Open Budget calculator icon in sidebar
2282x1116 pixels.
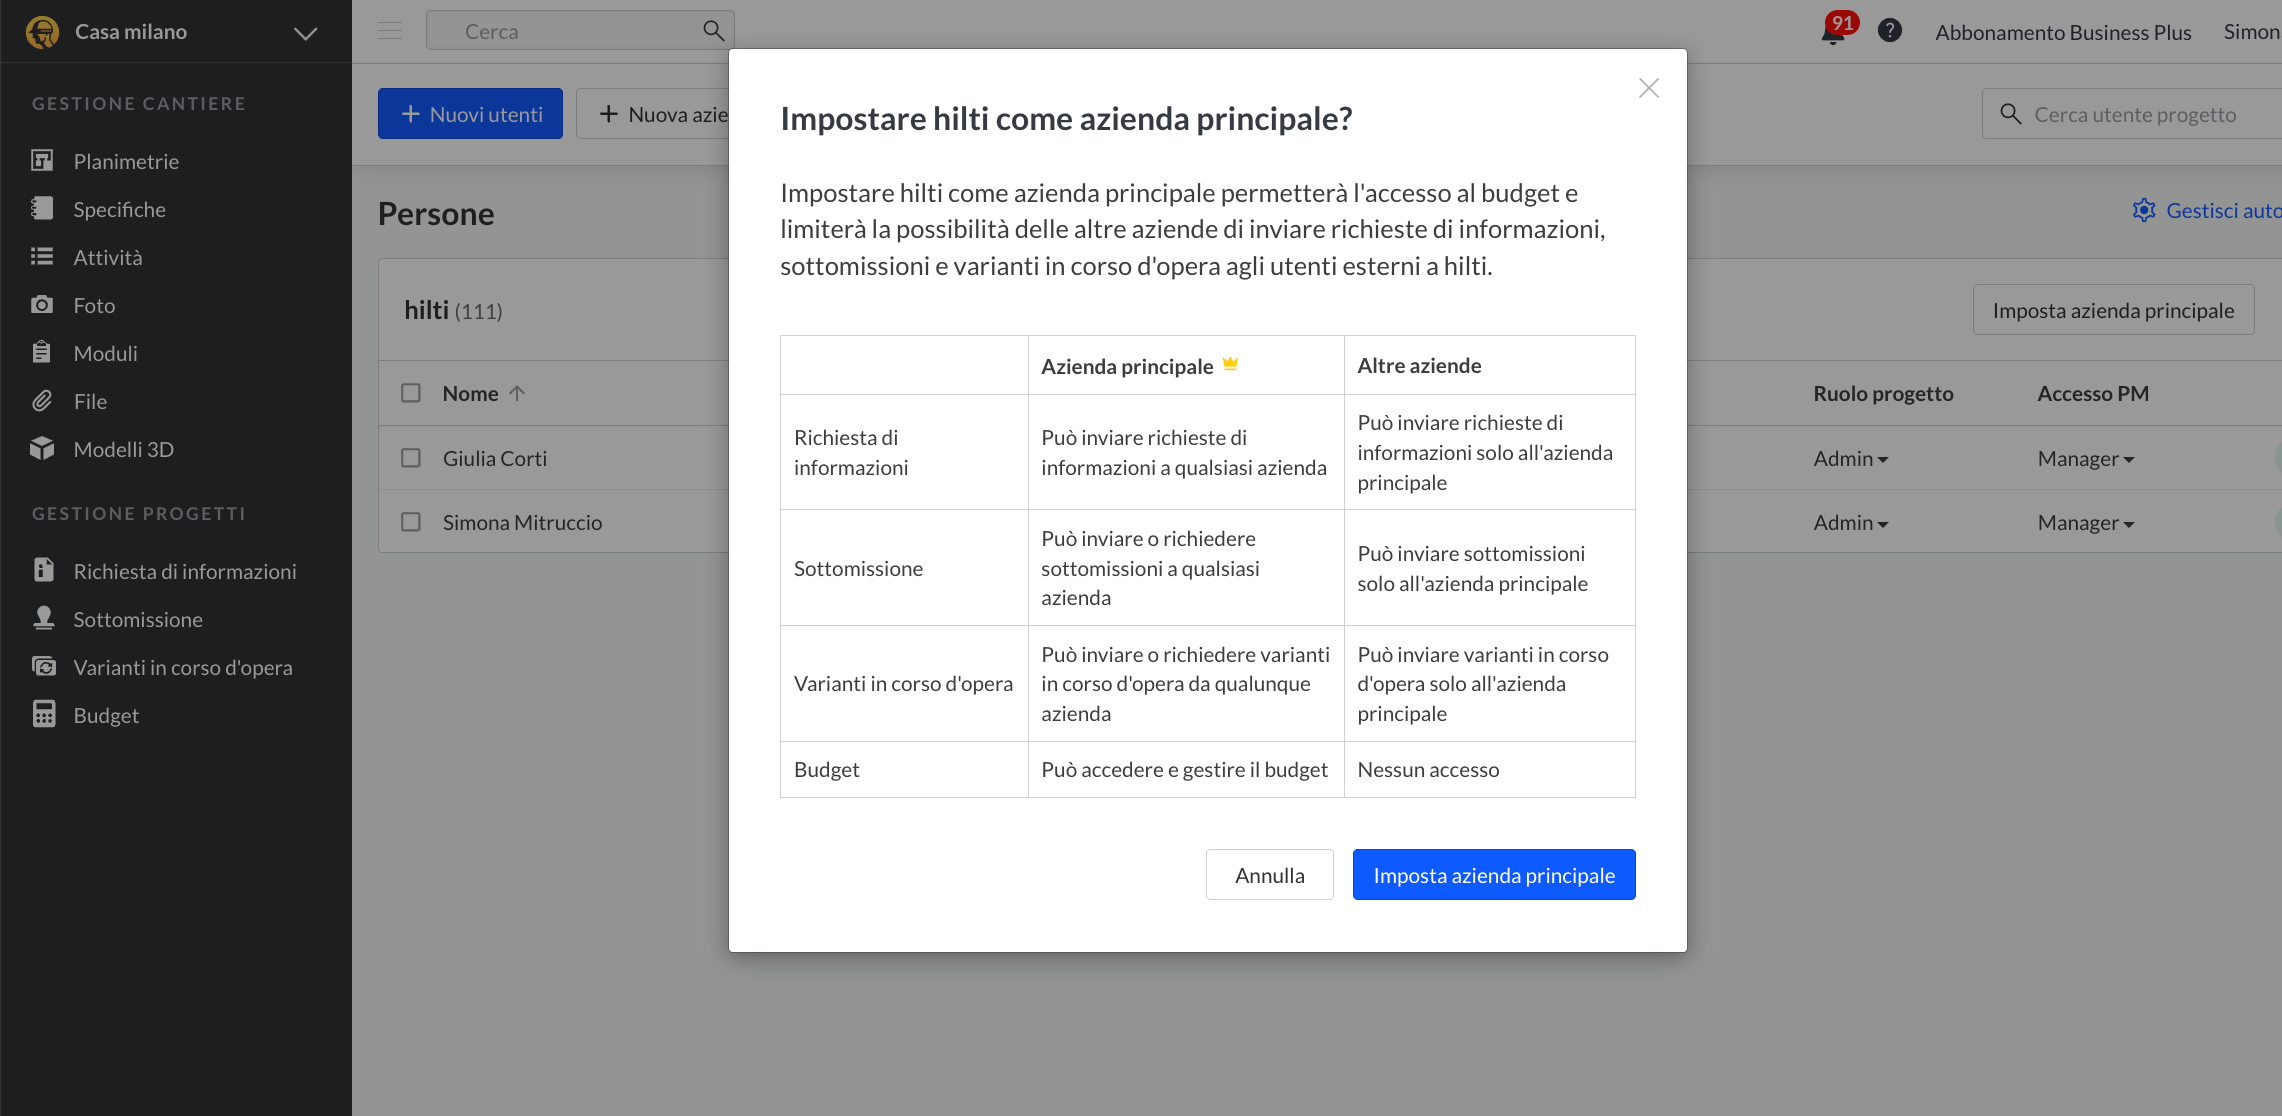[x=43, y=715]
